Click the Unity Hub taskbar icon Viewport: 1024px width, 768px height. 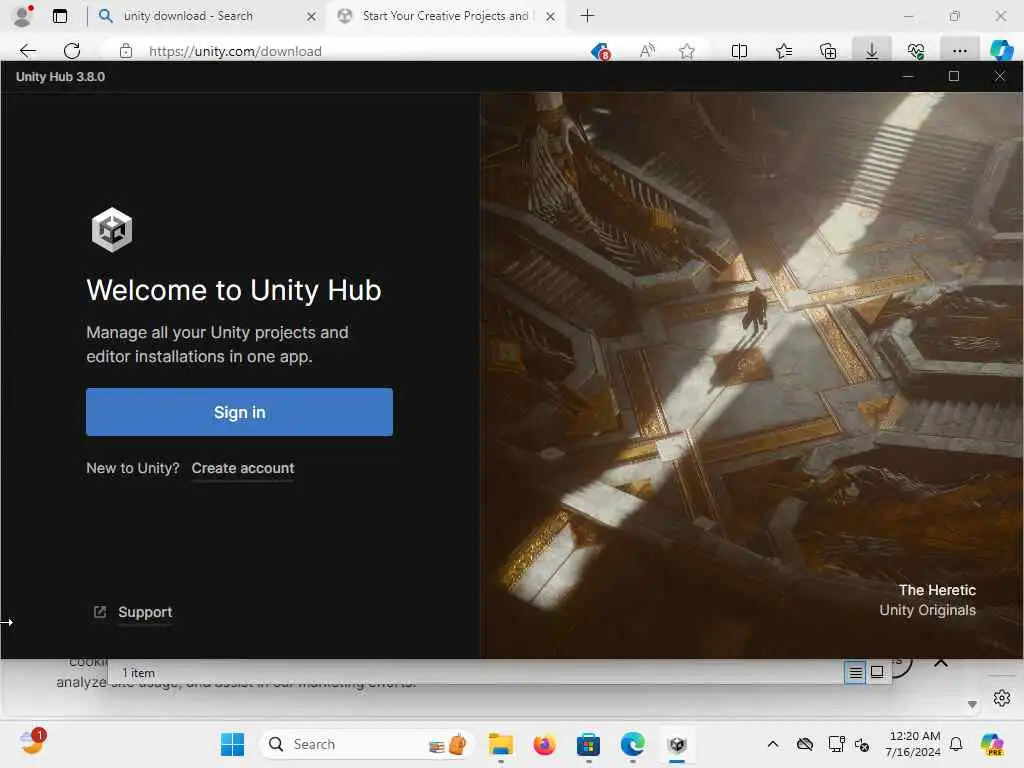[x=677, y=744]
